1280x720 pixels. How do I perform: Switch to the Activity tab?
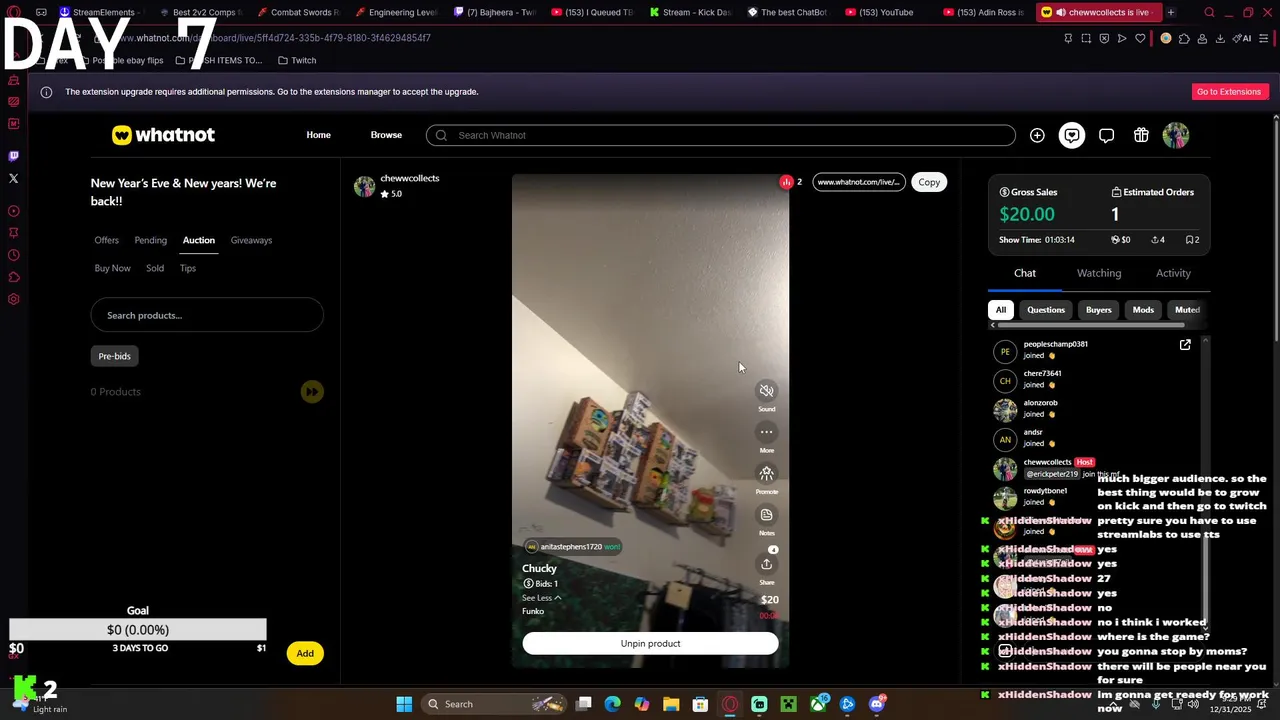(x=1173, y=273)
